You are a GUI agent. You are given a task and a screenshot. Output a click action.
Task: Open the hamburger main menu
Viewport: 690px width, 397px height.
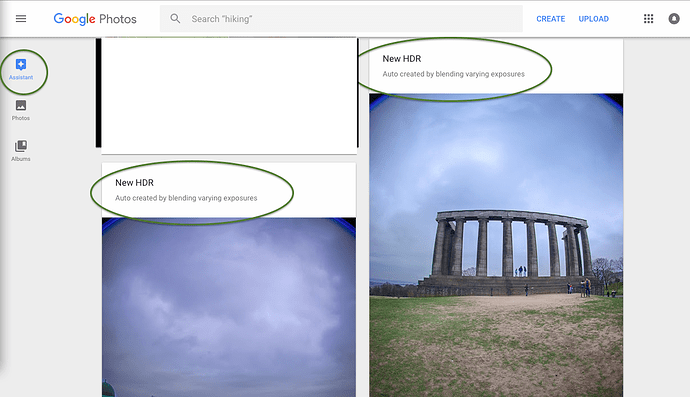click(x=21, y=18)
